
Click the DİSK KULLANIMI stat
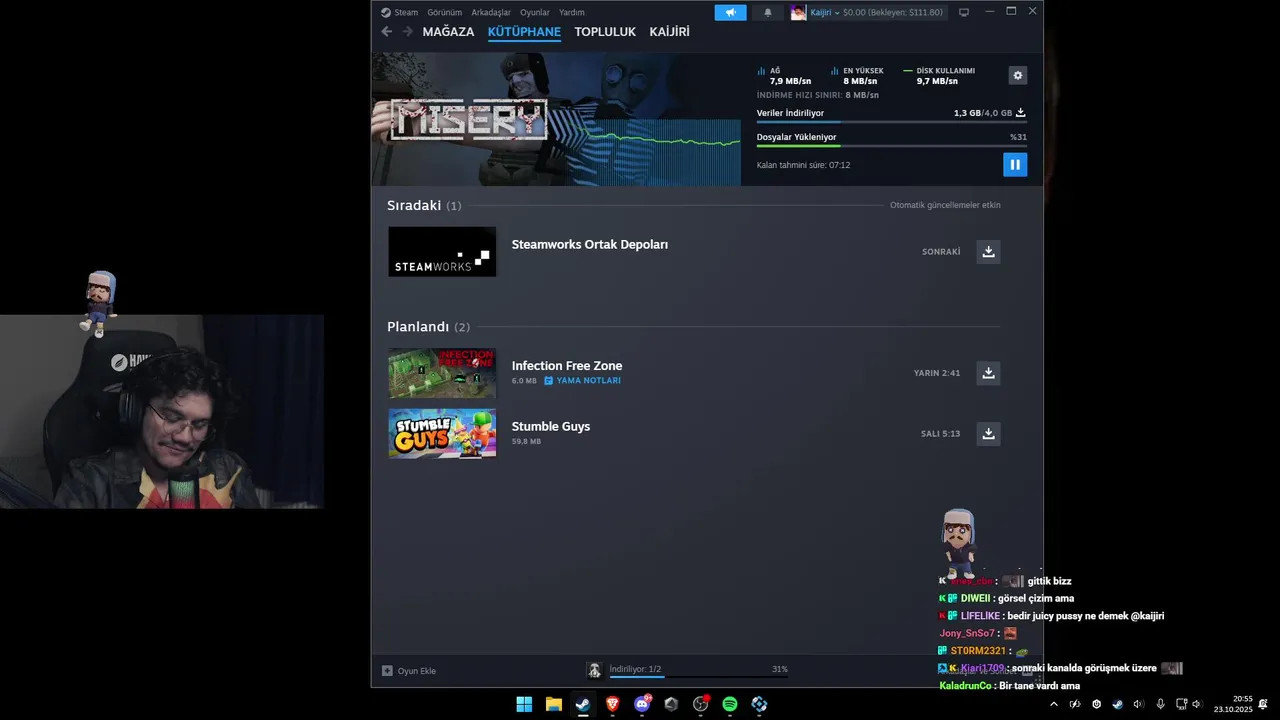pyautogui.click(x=938, y=76)
